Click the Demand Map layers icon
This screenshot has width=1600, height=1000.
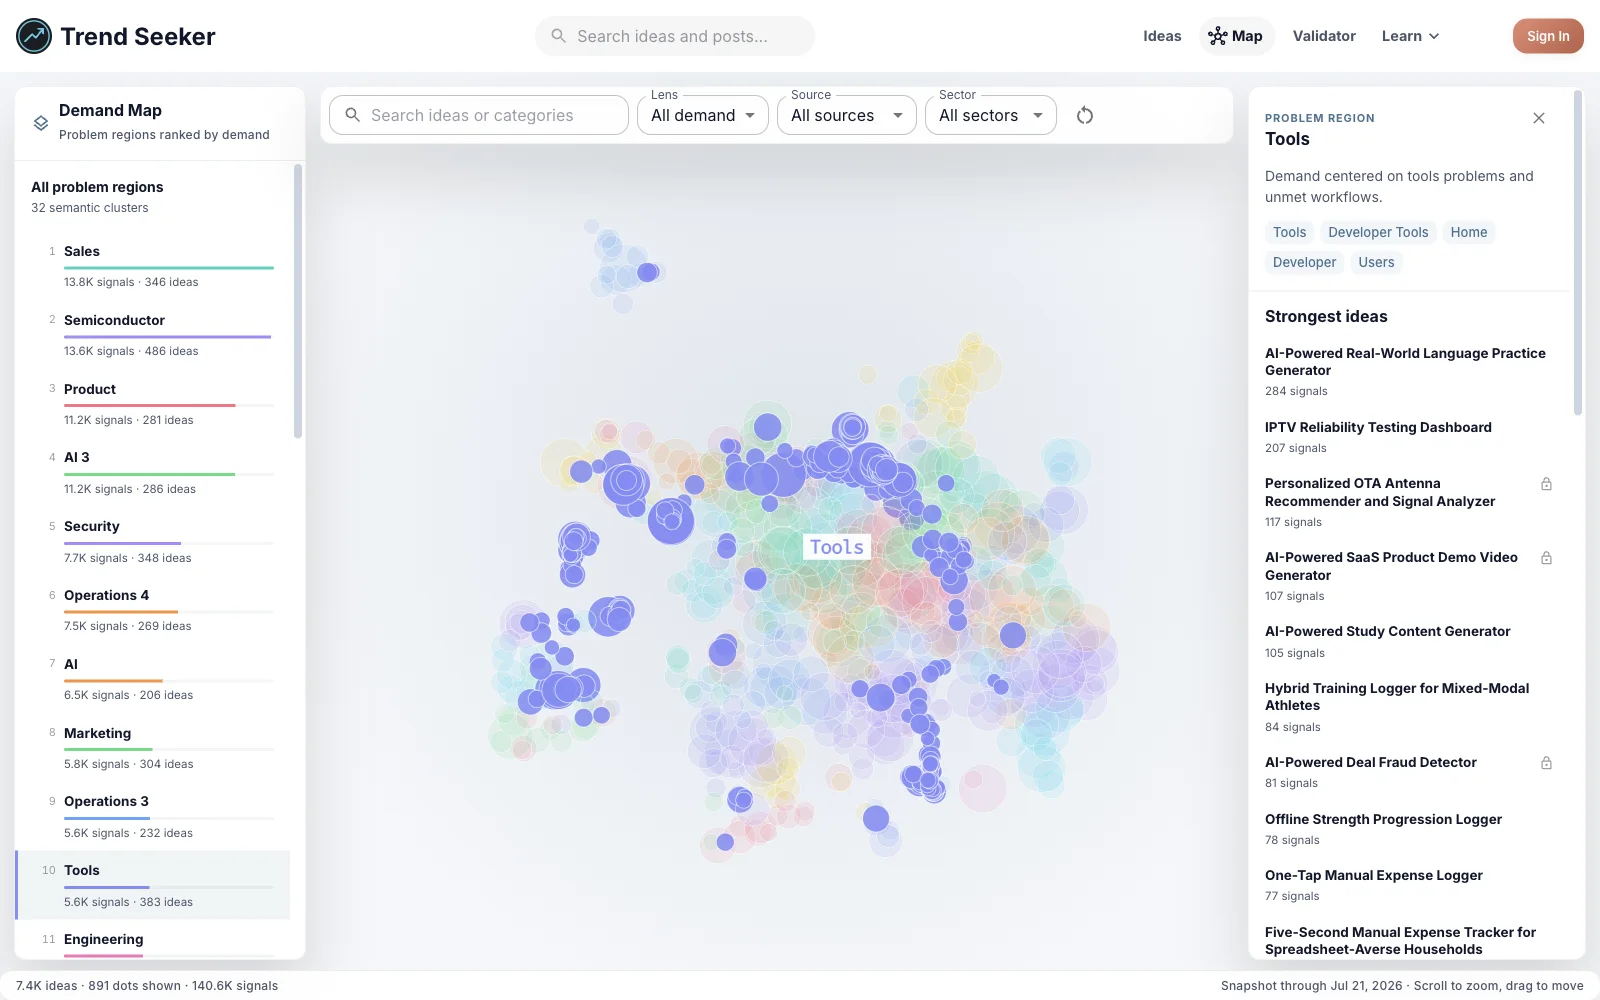pyautogui.click(x=41, y=123)
